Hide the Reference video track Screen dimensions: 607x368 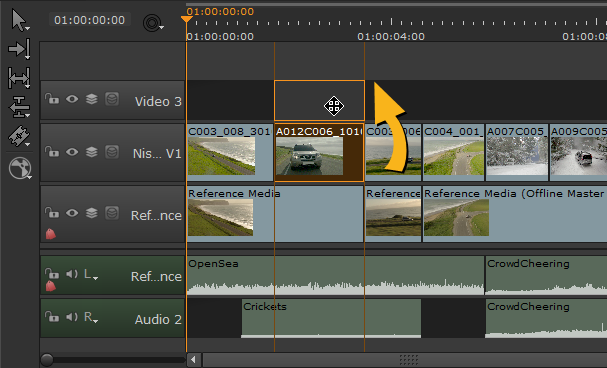click(72, 213)
